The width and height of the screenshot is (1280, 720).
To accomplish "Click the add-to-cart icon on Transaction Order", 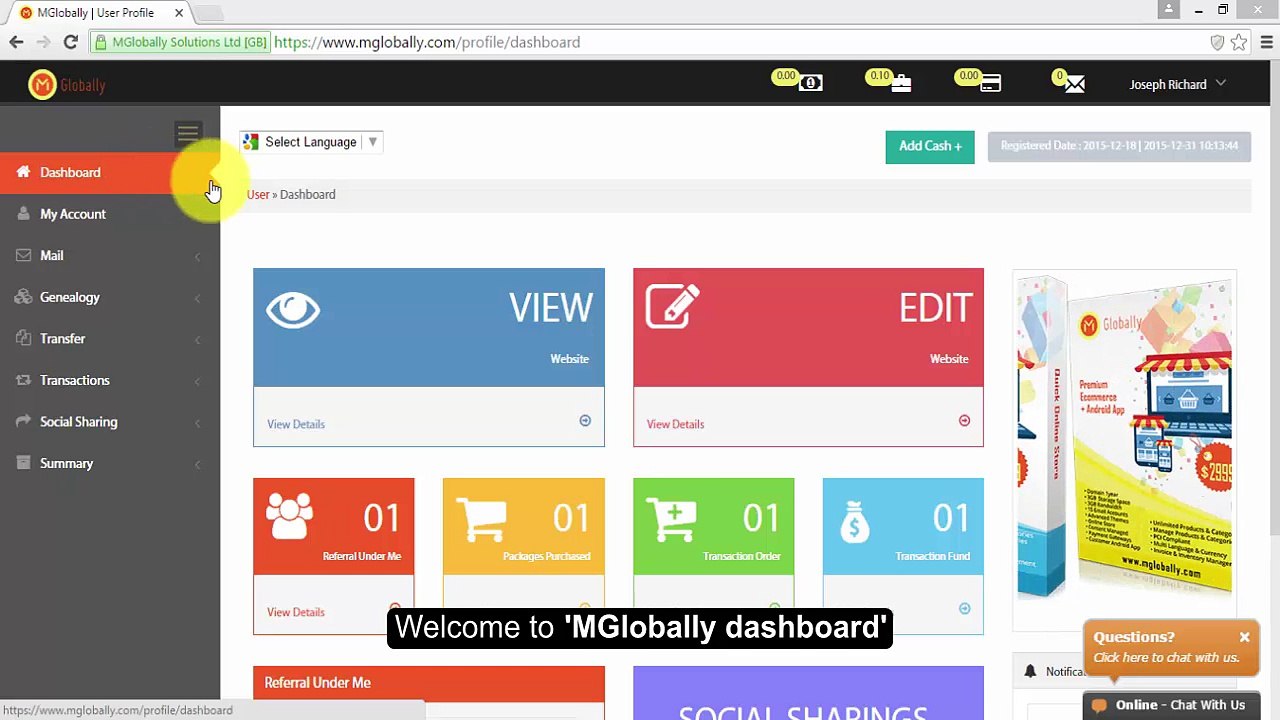I will pos(671,520).
